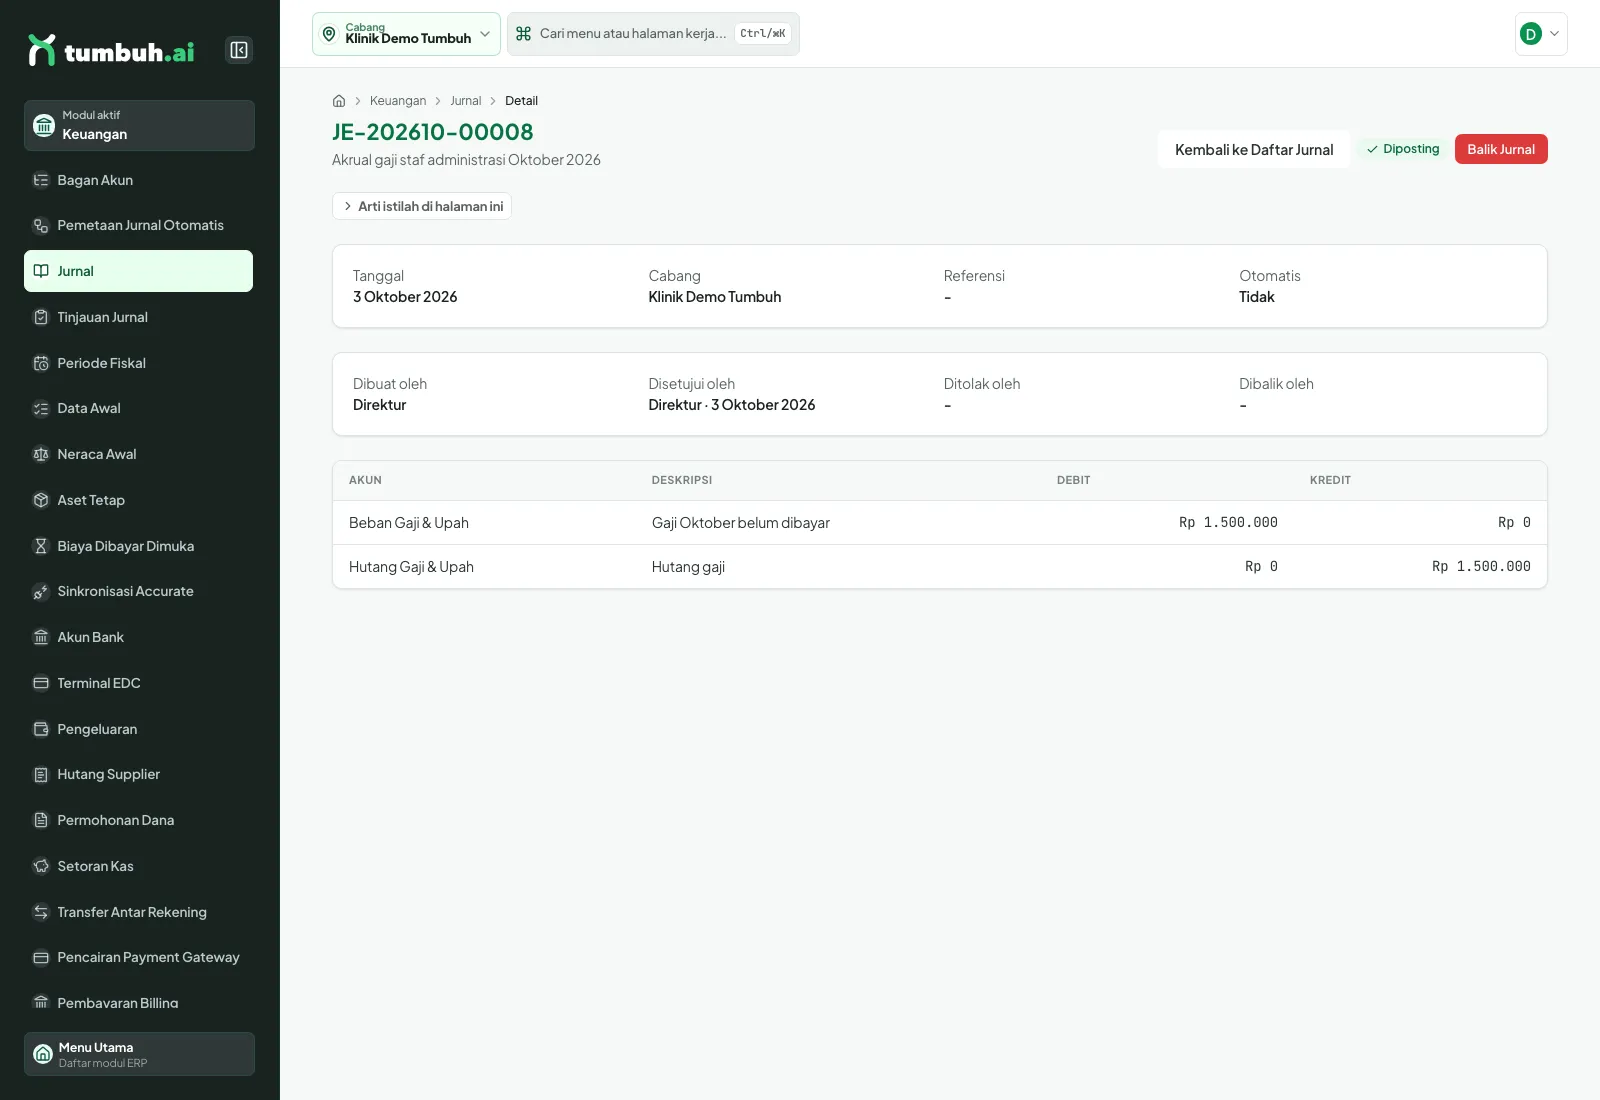Click the Hutang Gaji & Upah account cell
Image resolution: width=1600 pixels, height=1100 pixels.
pos(411,567)
